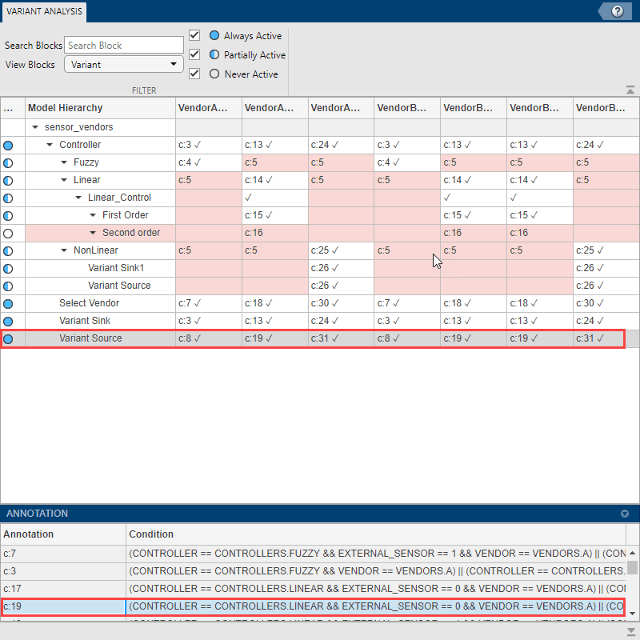The height and width of the screenshot is (640, 640).
Task: Collapse the Linear tree node
Action: [x=64, y=180]
